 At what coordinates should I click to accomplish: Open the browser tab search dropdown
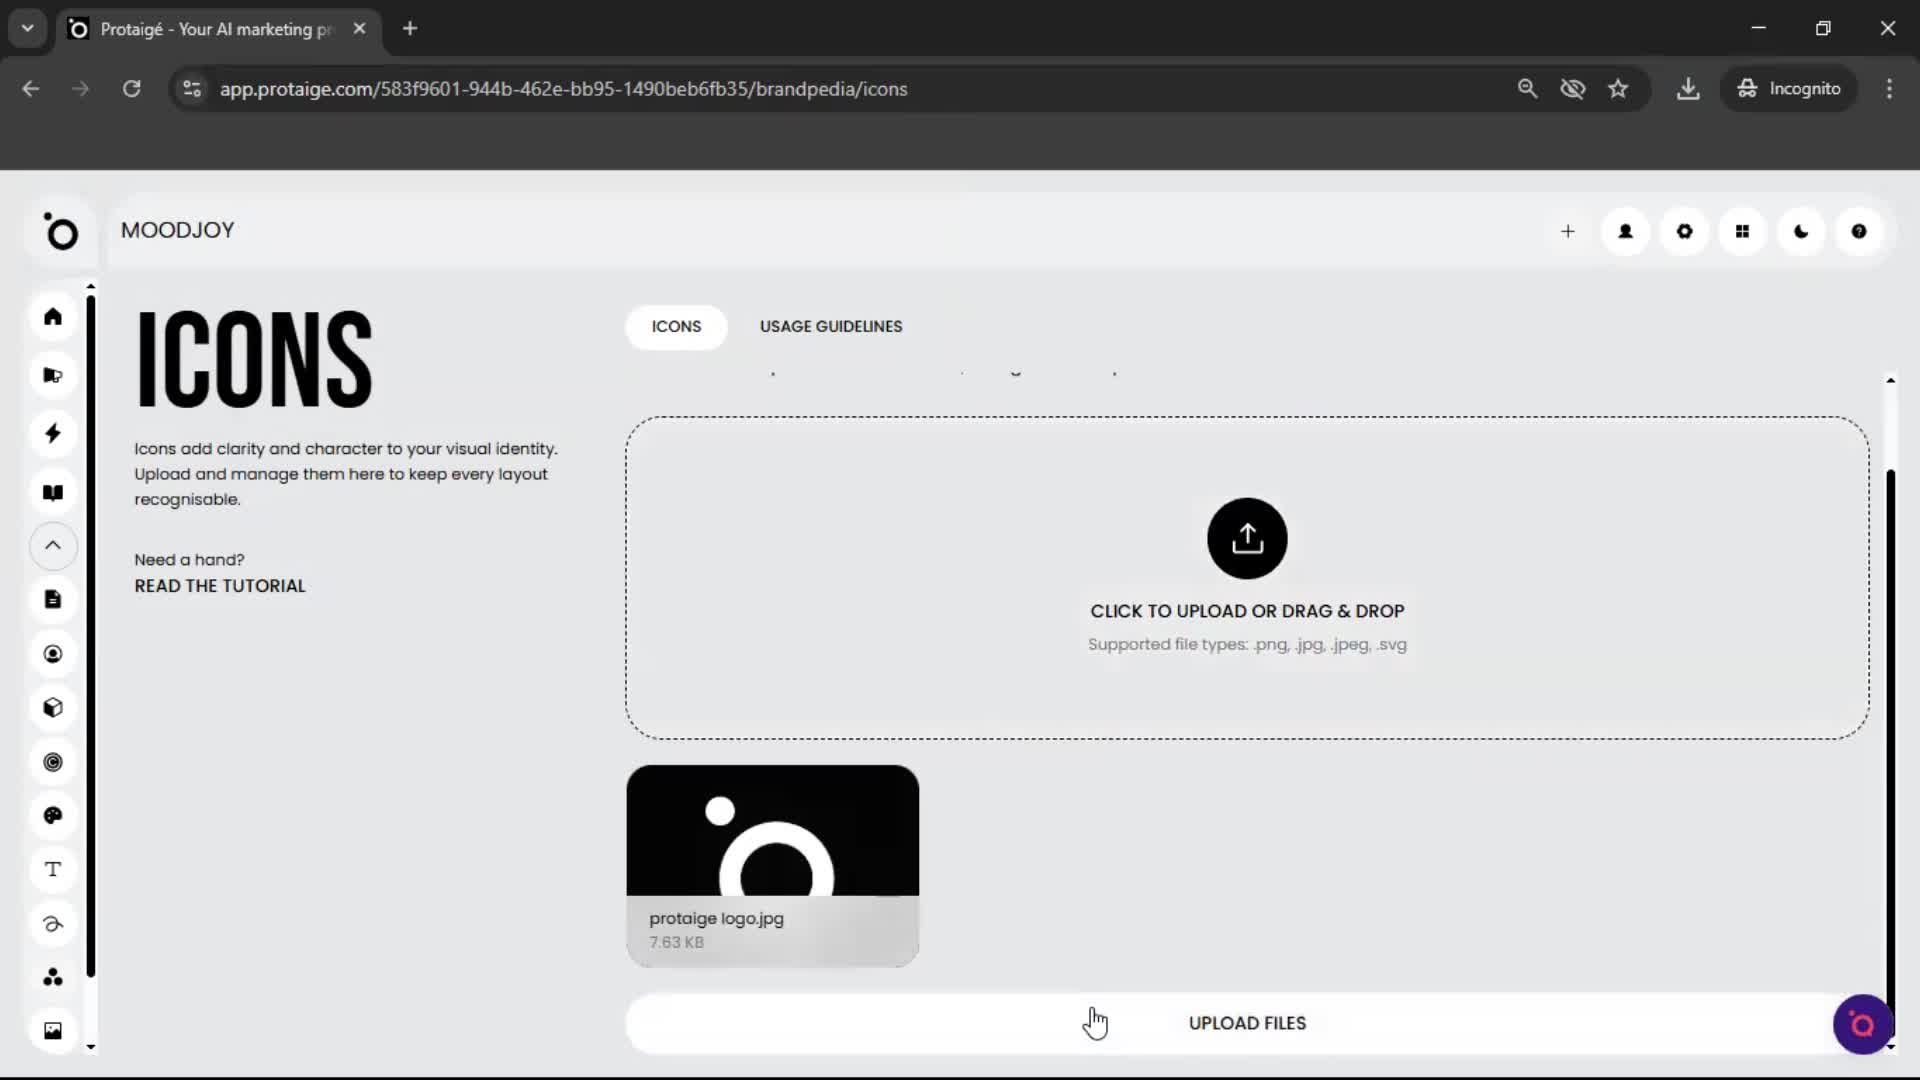click(27, 28)
